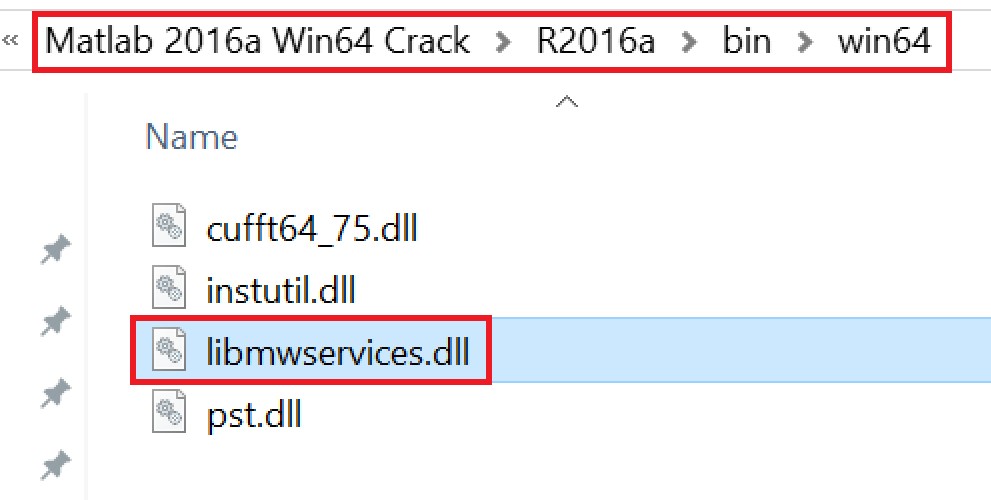Select the libmwservices.dll file name
Image resolution: width=991 pixels, height=500 pixels.
[337, 351]
